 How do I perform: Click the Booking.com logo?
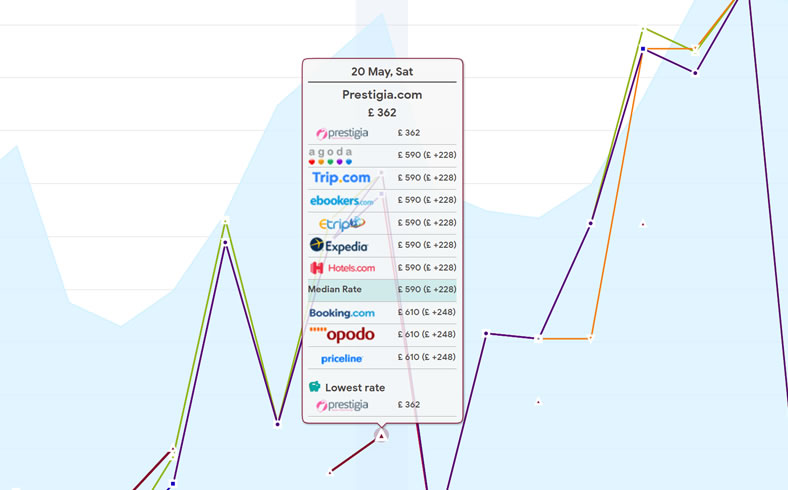click(x=342, y=313)
